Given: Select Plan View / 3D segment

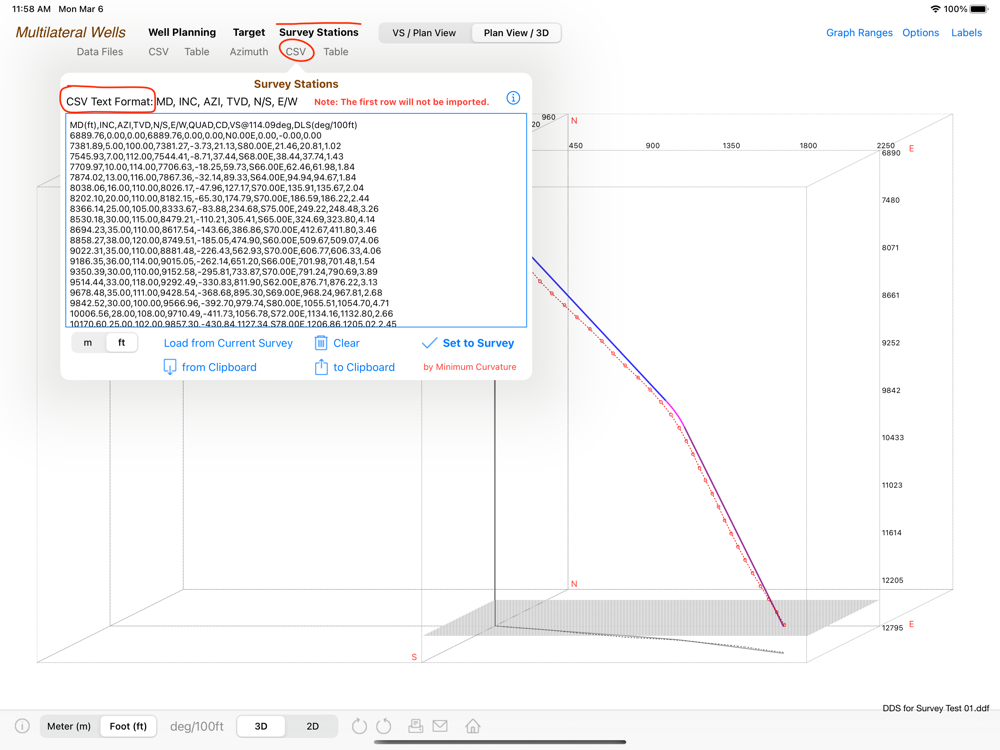Looking at the screenshot, I should pyautogui.click(x=516, y=33).
